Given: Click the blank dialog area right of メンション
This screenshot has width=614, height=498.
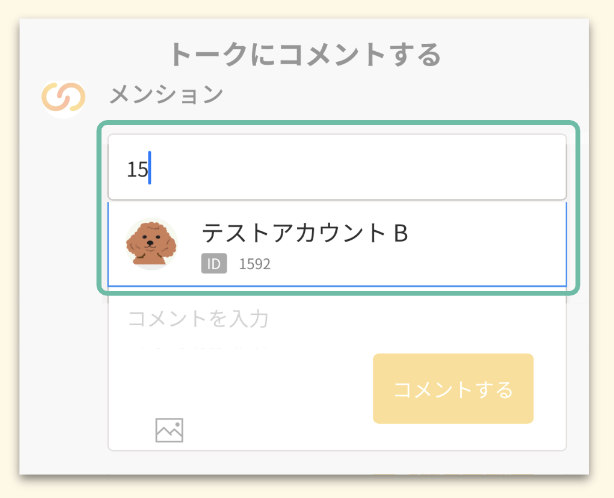Looking at the screenshot, I should 400,96.
